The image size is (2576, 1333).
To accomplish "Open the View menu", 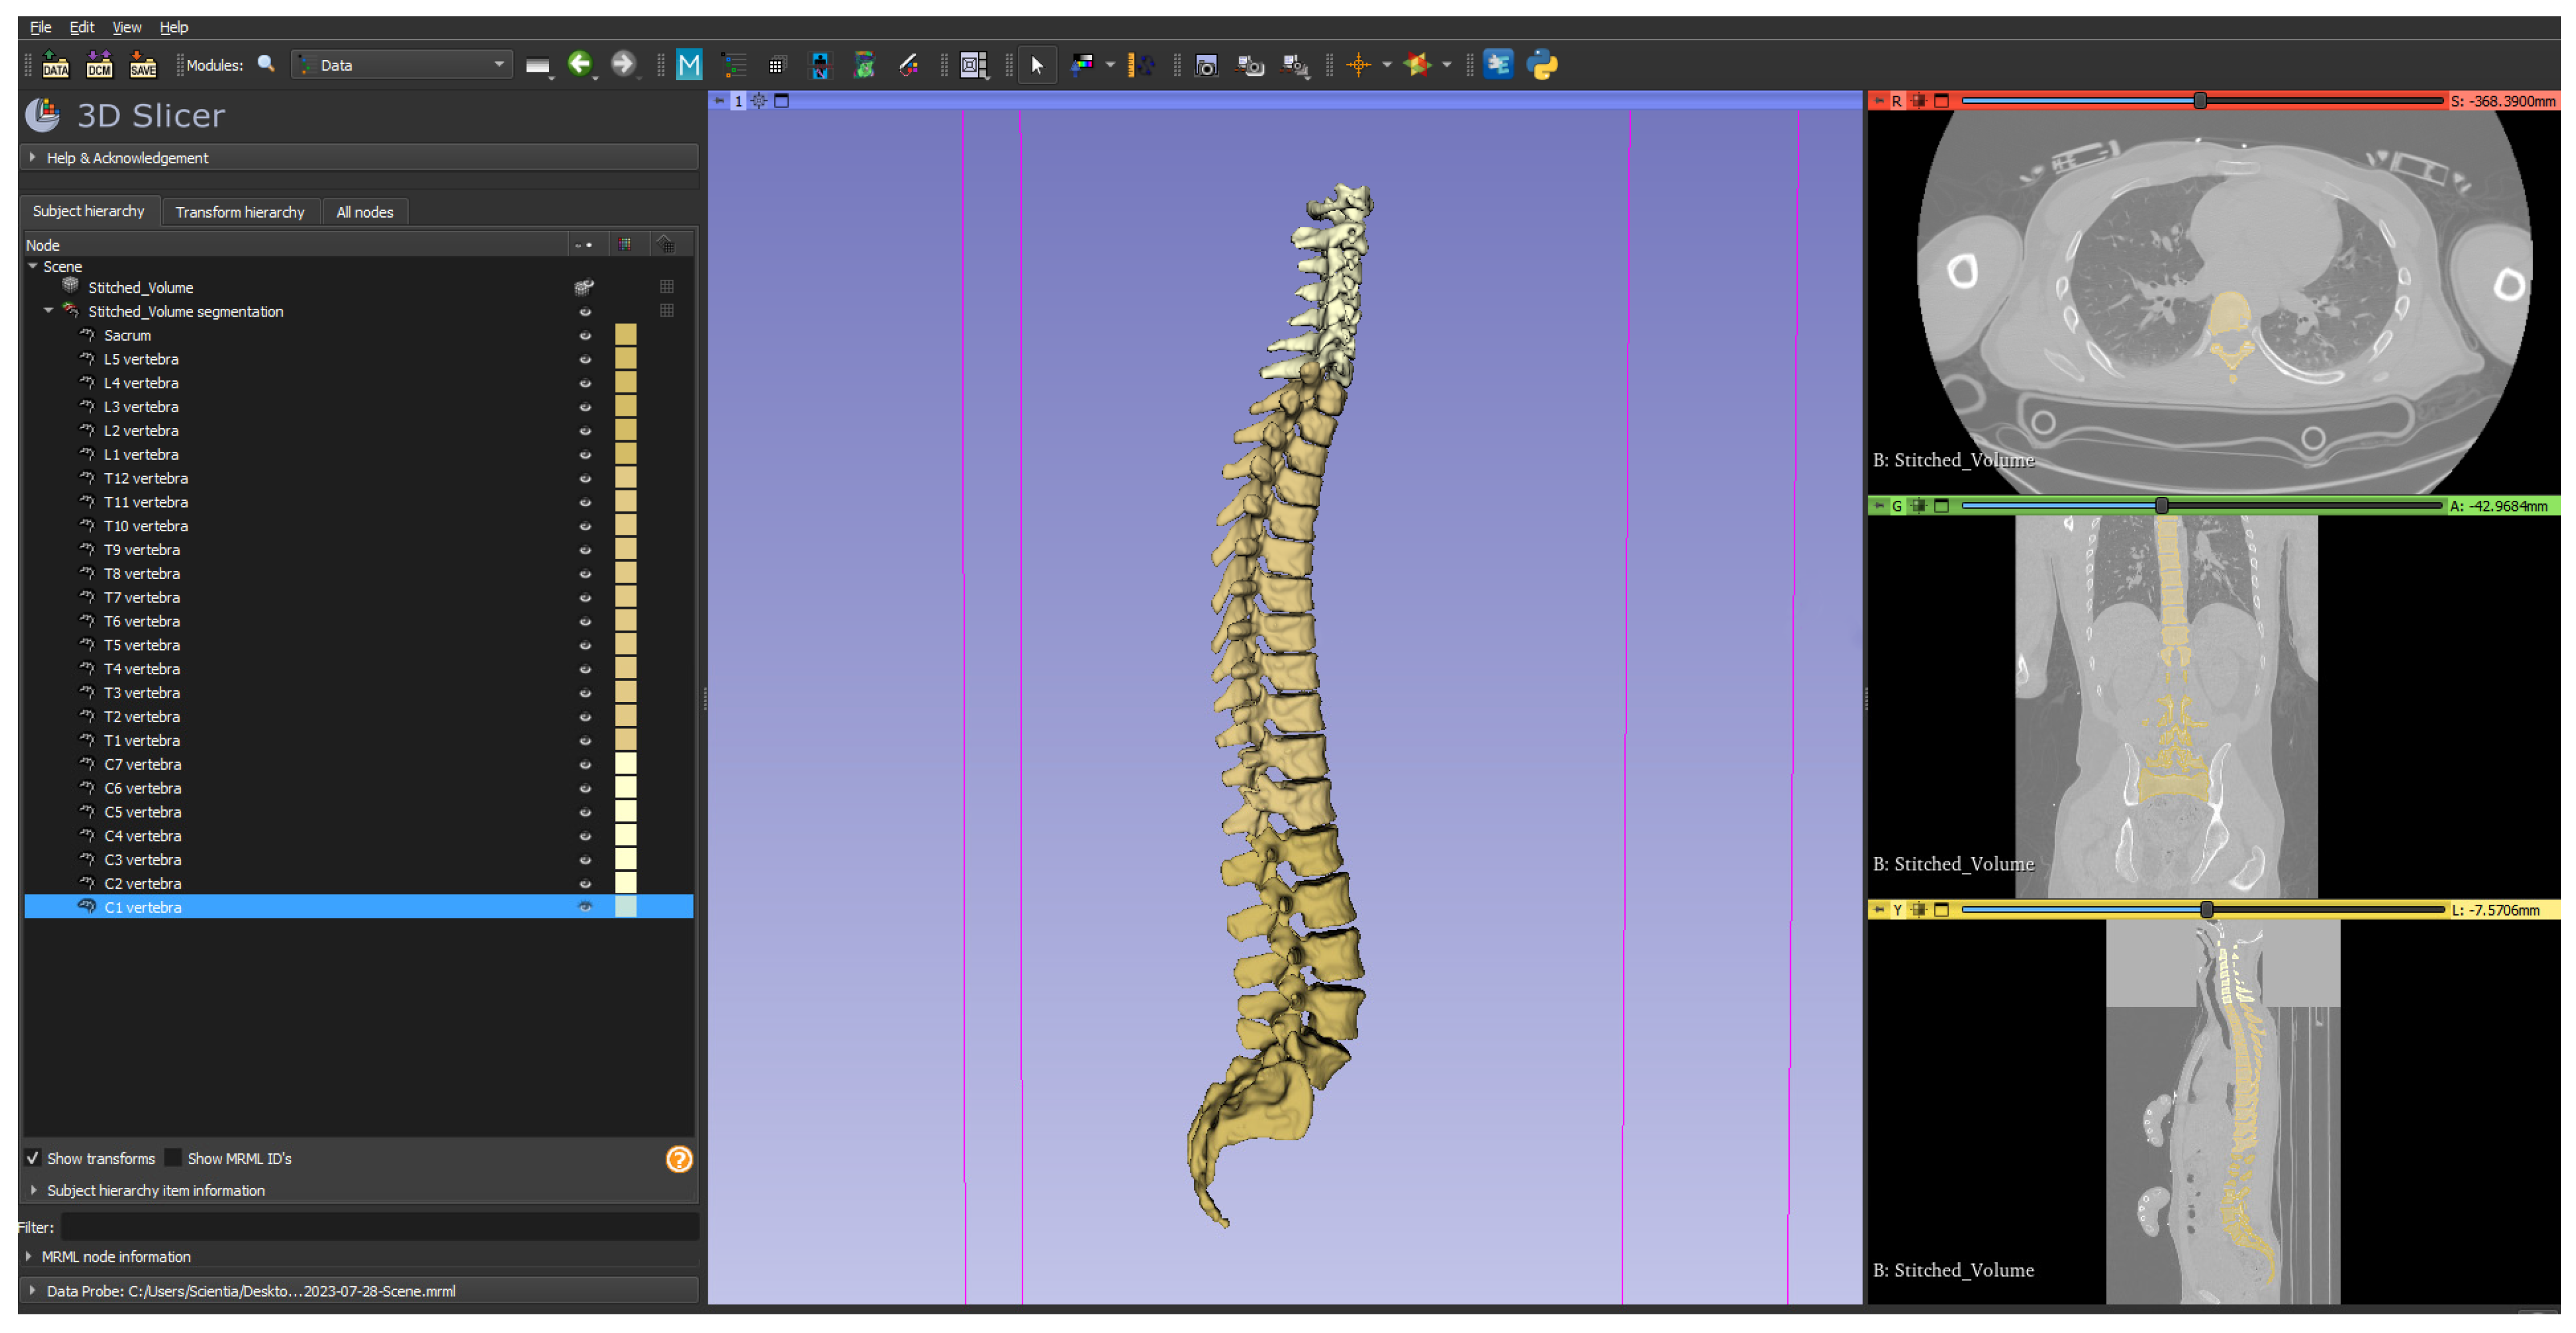I will [x=126, y=27].
